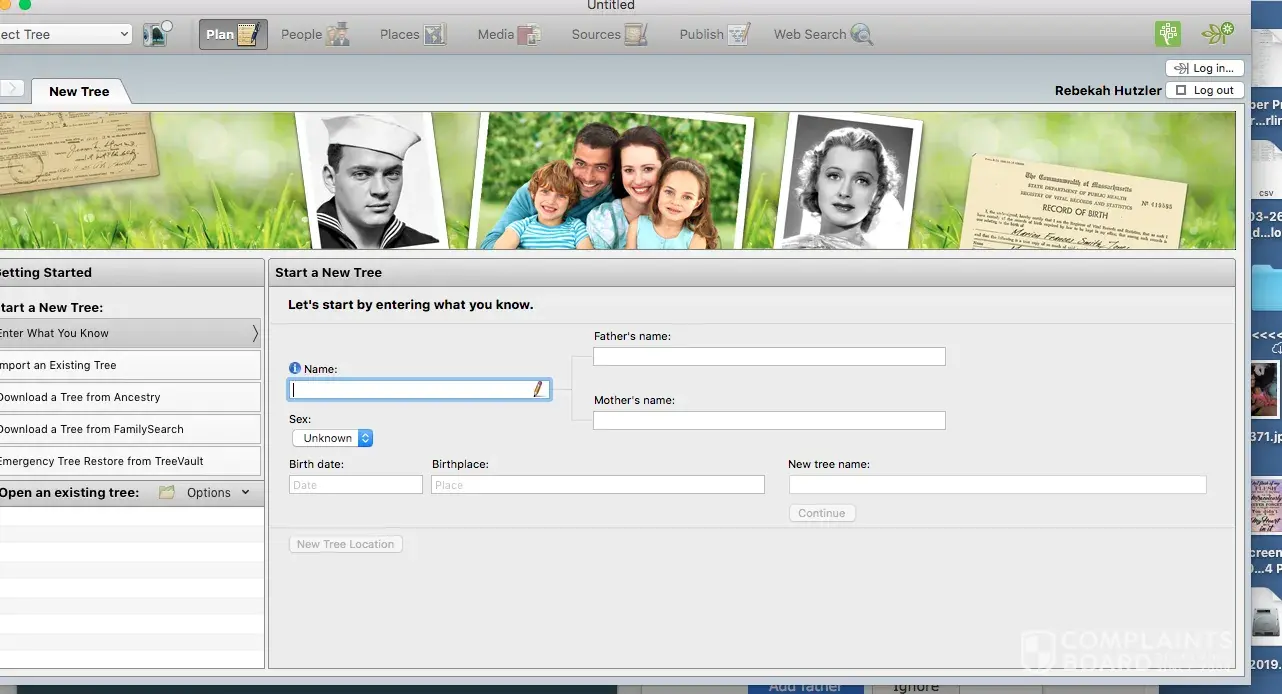Click the Birthplace input field
Viewport: 1282px width, 694px height.
tap(597, 485)
